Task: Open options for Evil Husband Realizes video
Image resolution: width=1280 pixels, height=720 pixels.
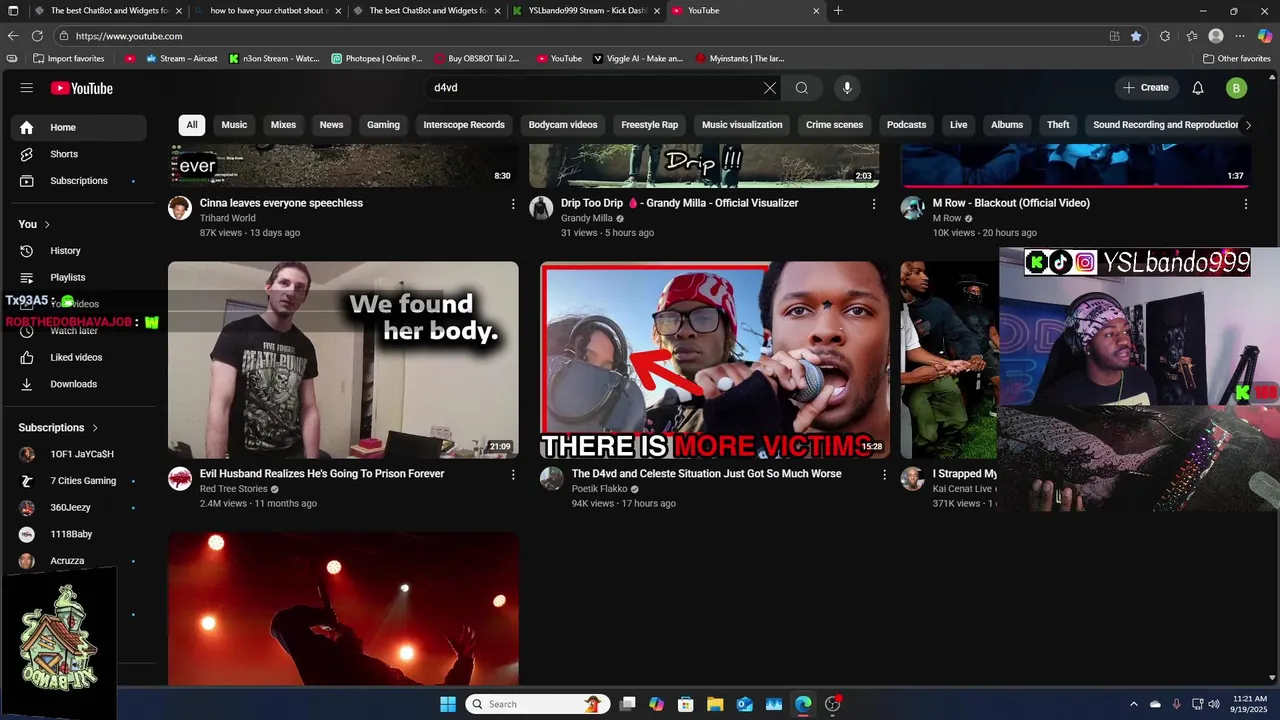Action: tap(513, 475)
